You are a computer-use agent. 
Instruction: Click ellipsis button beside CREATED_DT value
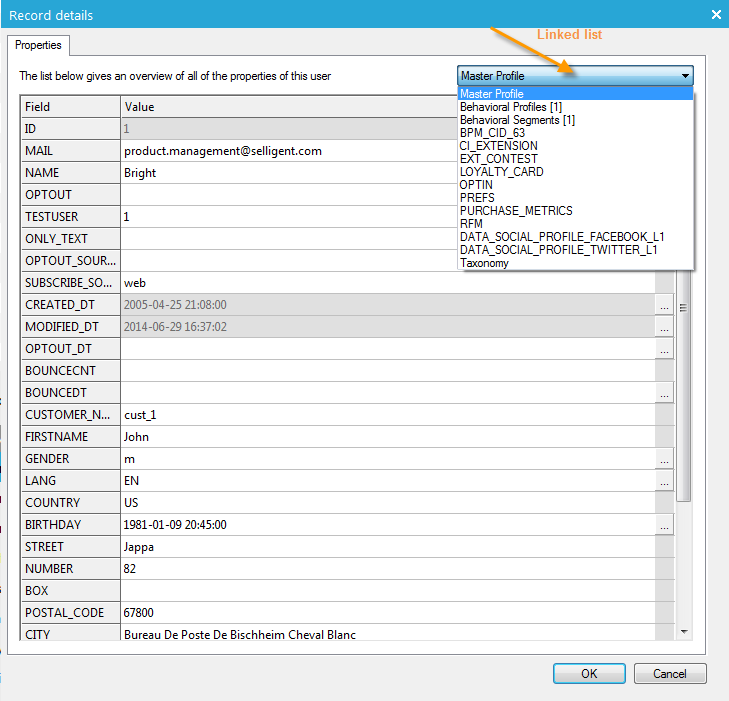point(665,305)
